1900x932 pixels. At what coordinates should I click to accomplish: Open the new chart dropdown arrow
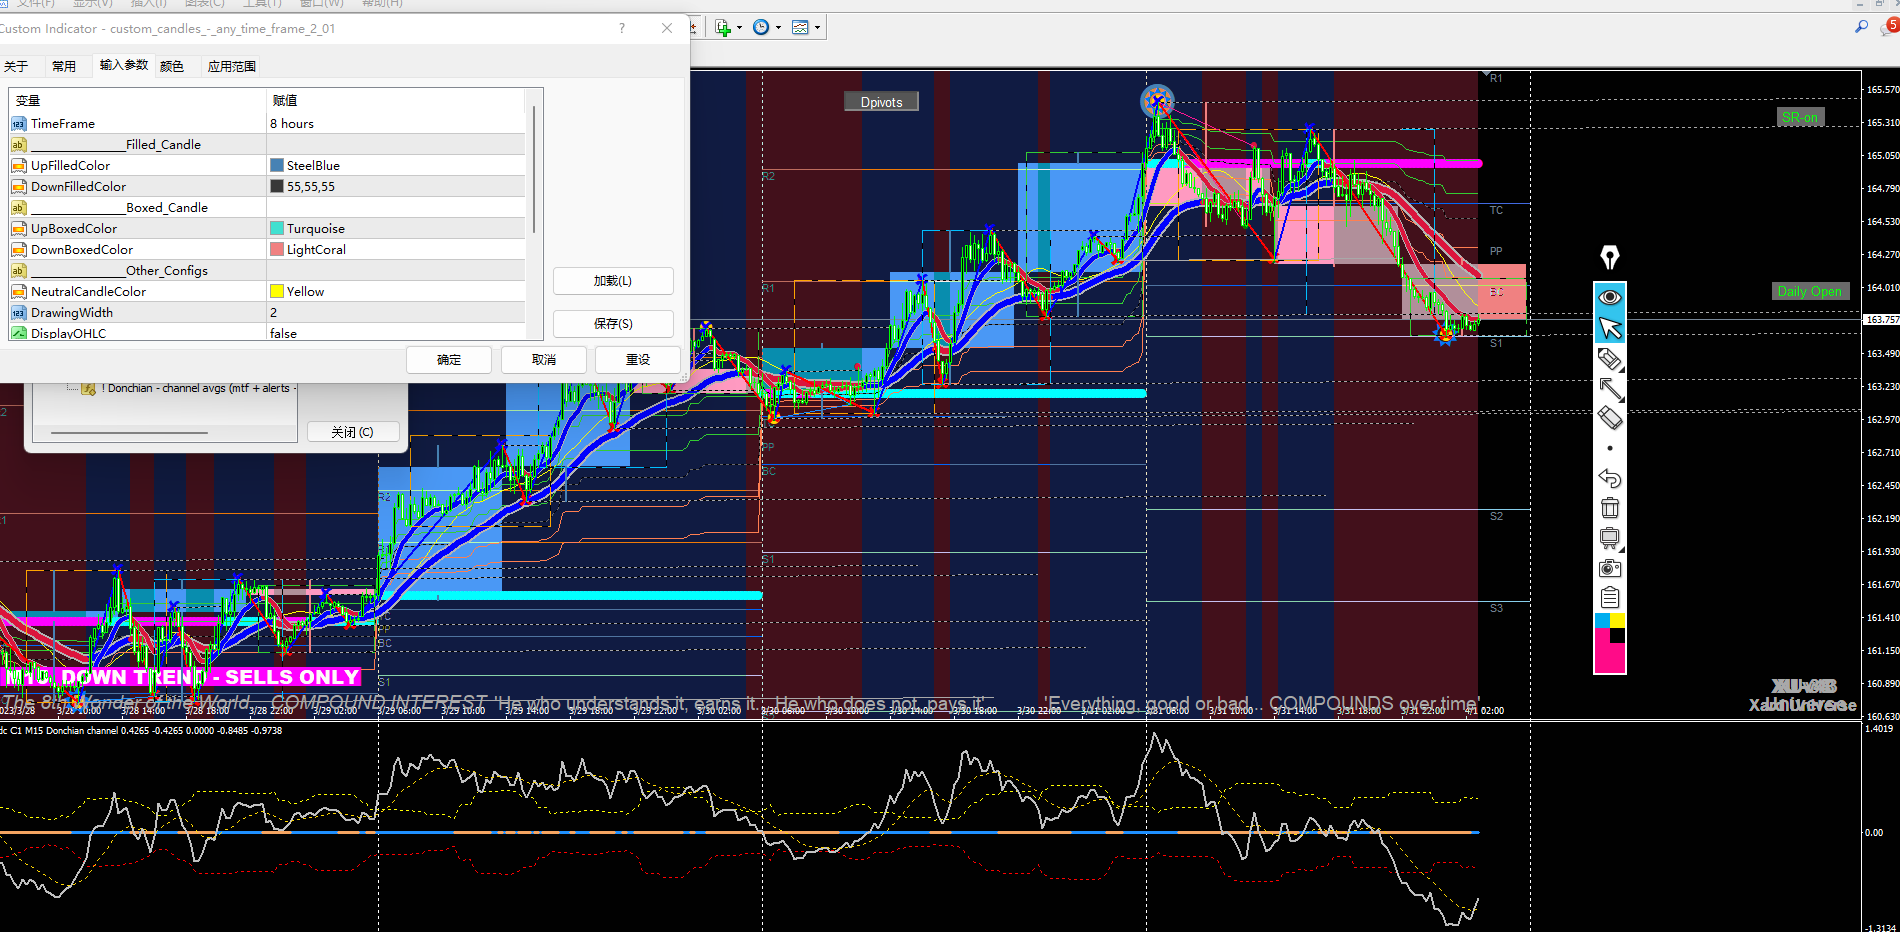739,28
